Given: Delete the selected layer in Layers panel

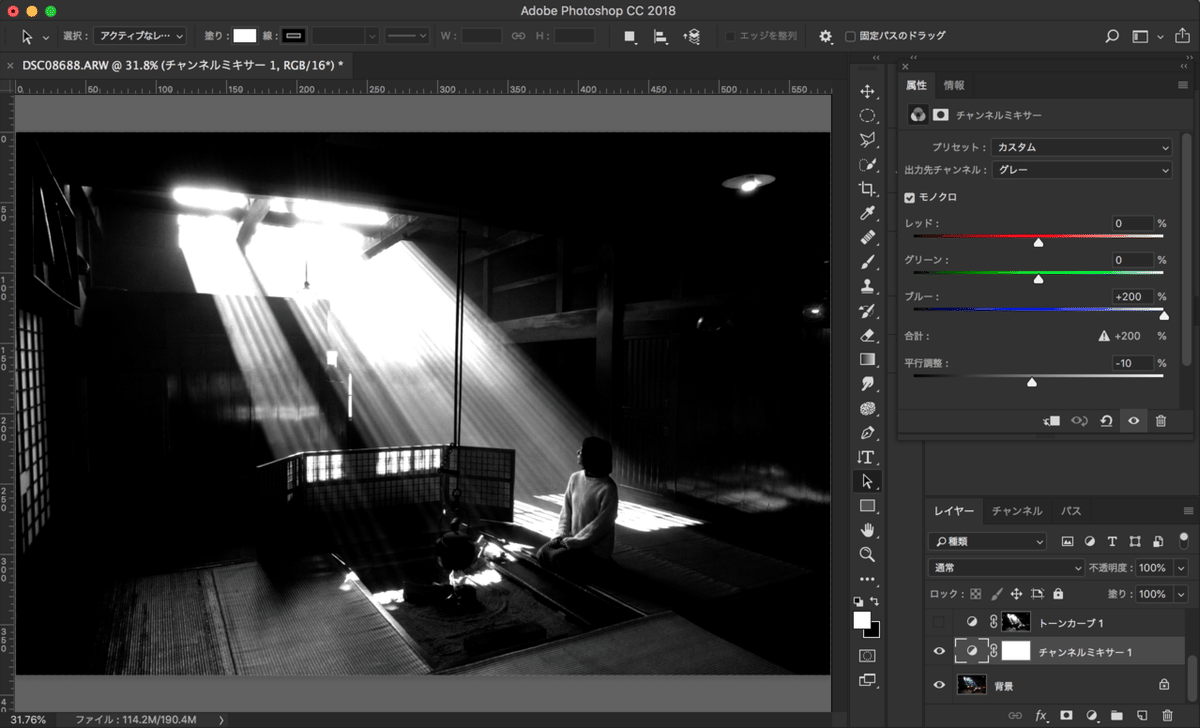Looking at the screenshot, I should coord(1167,716).
